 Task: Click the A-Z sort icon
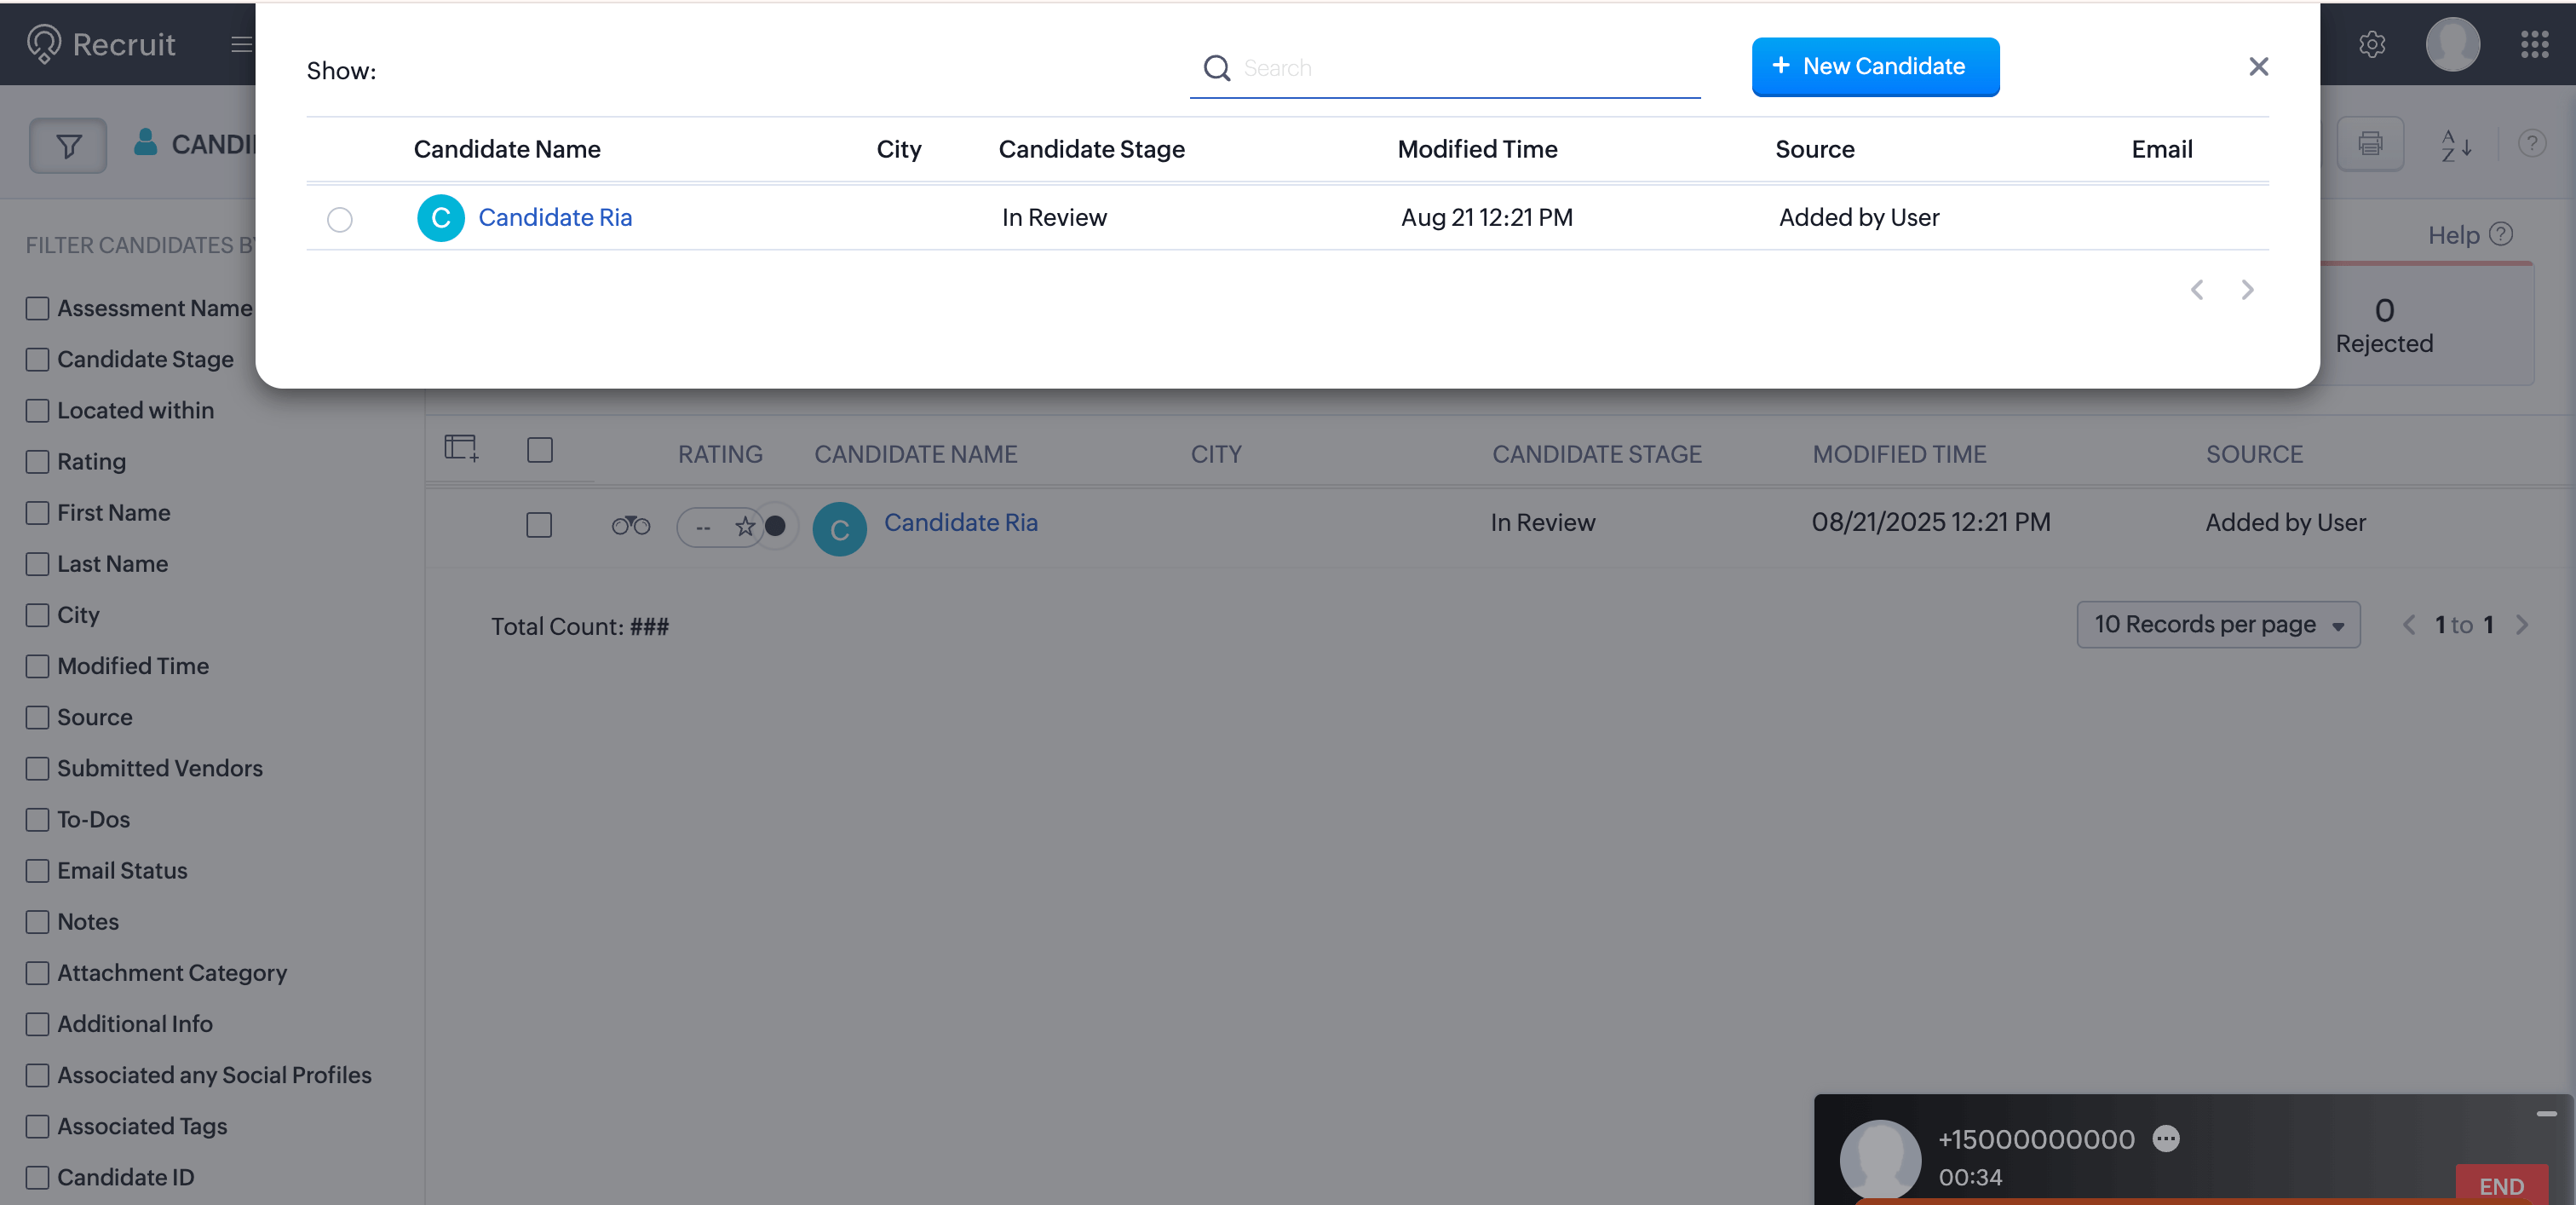(x=2455, y=145)
